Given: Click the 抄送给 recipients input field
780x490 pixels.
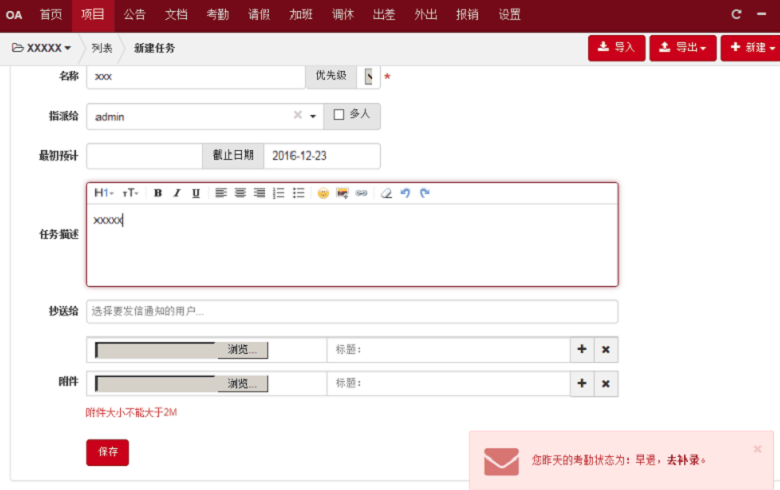Looking at the screenshot, I should pyautogui.click(x=352, y=311).
